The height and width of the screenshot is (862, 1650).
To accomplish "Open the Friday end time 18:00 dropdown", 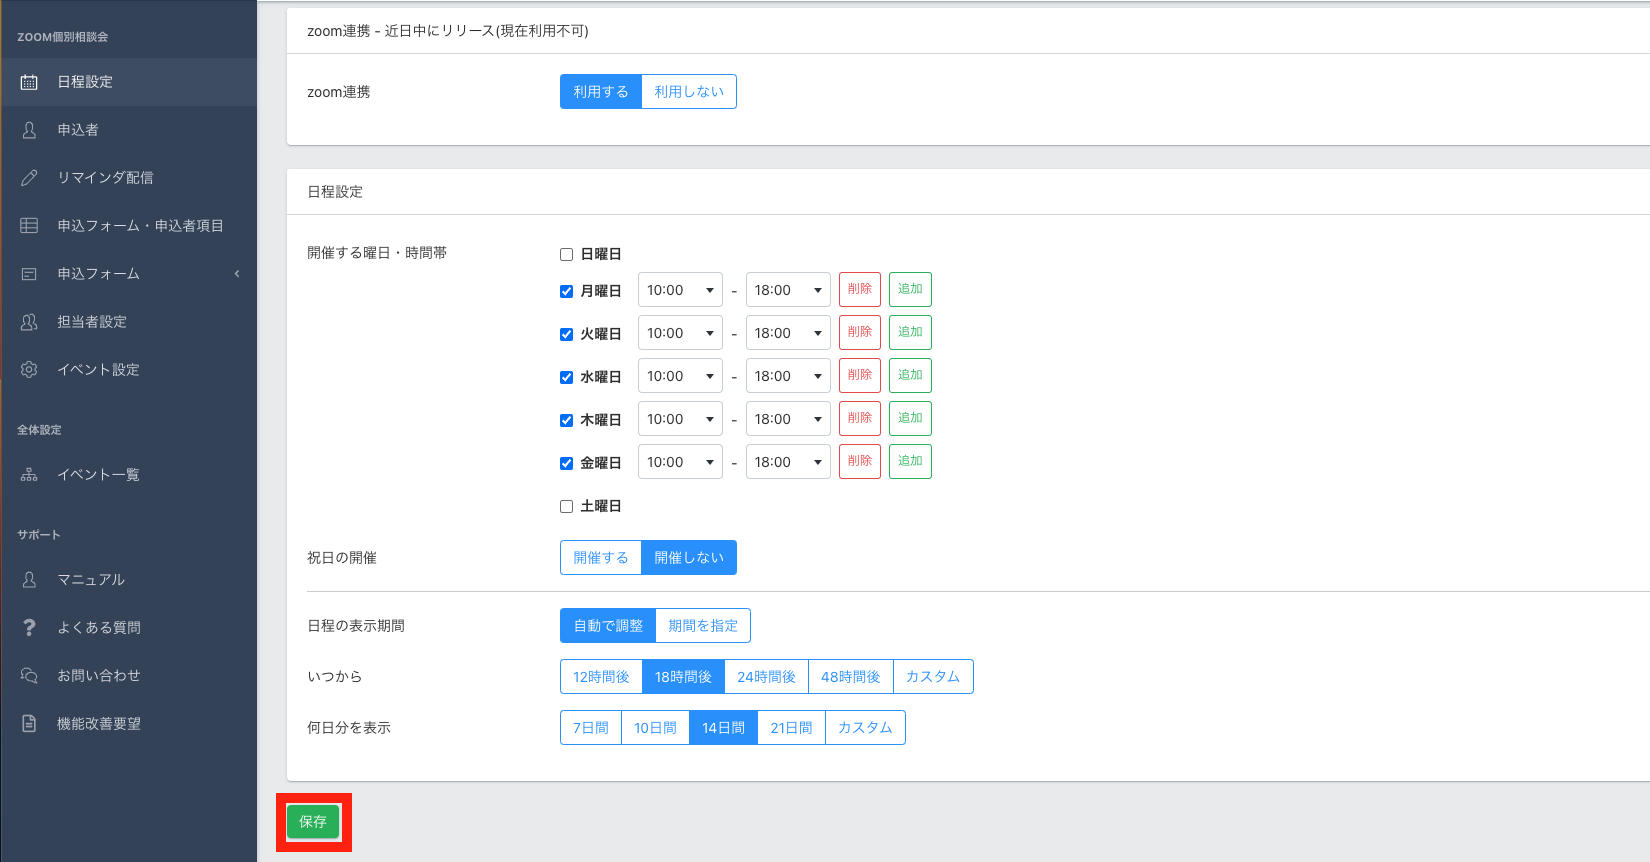I will point(788,462).
